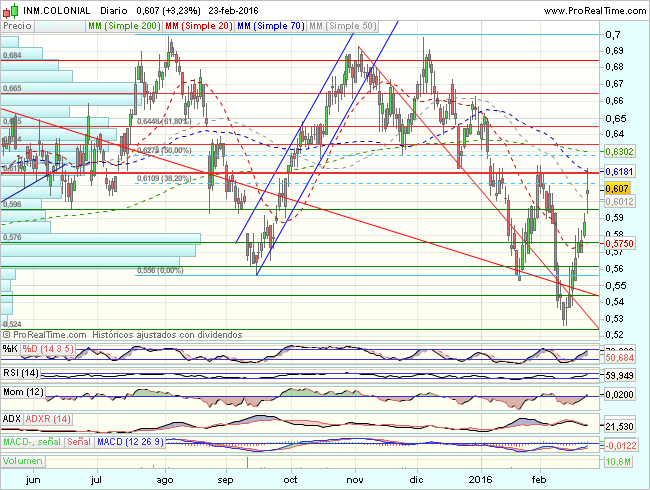
Task: Click the candlestick chart icon beside INM.COLONIAL
Action: coord(10,10)
